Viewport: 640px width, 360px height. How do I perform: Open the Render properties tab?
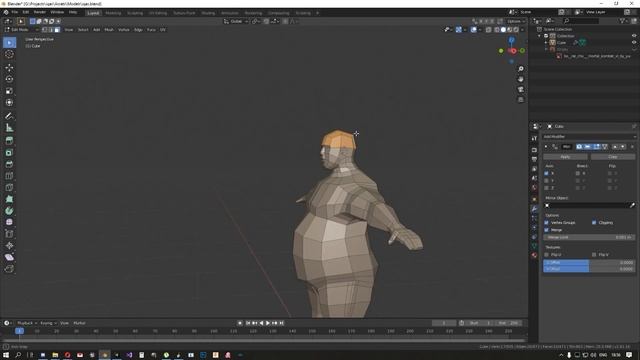[x=534, y=150]
